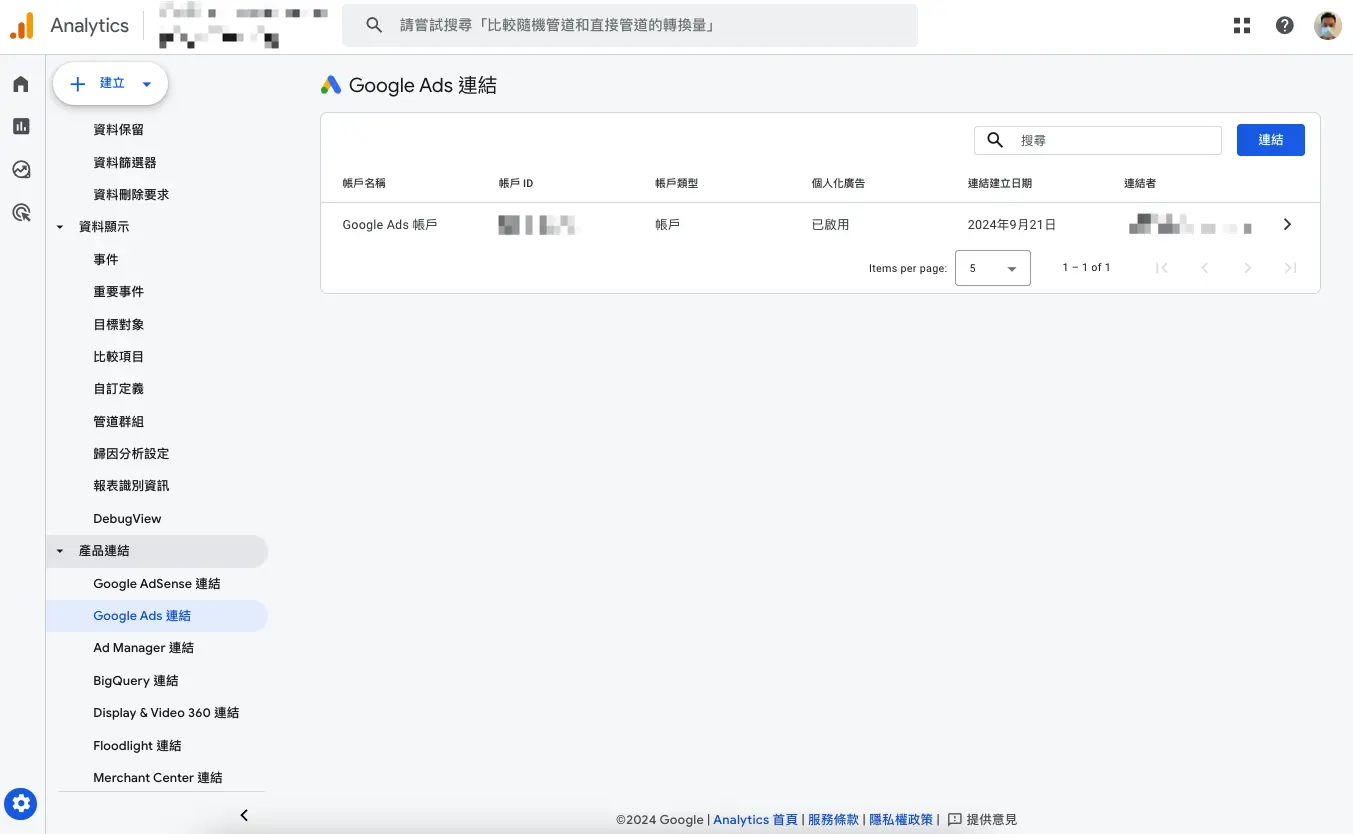Select 事件 in the sidebar
The image size is (1353, 834).
pos(106,260)
